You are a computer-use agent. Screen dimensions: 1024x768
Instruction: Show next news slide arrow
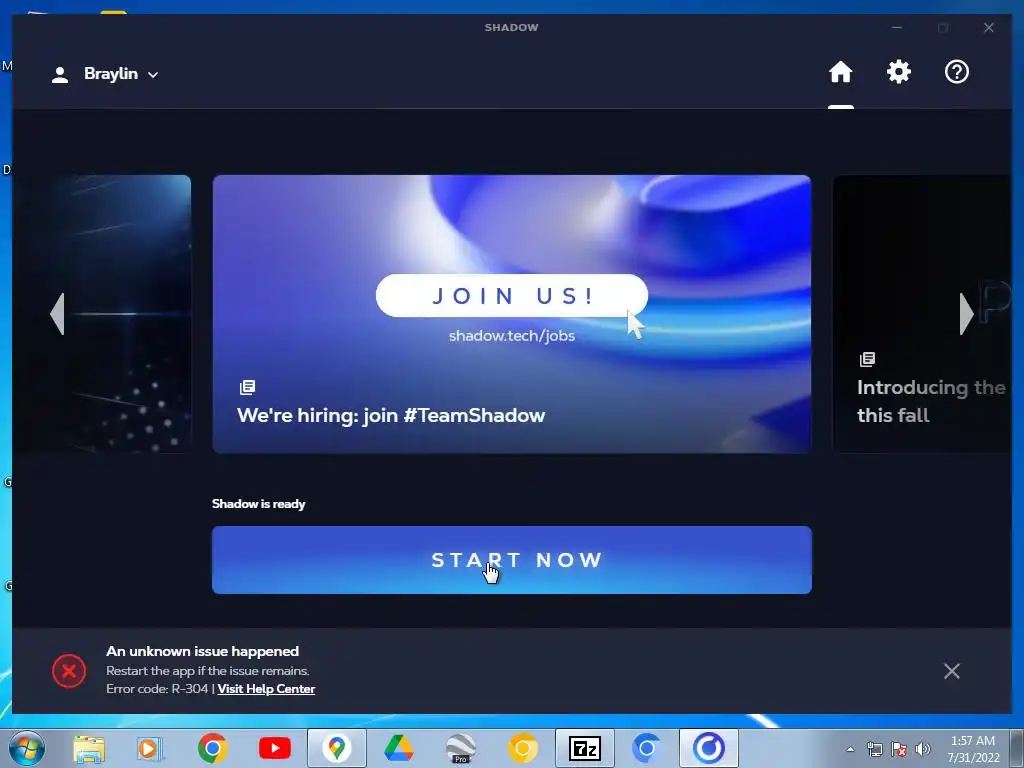[967, 314]
